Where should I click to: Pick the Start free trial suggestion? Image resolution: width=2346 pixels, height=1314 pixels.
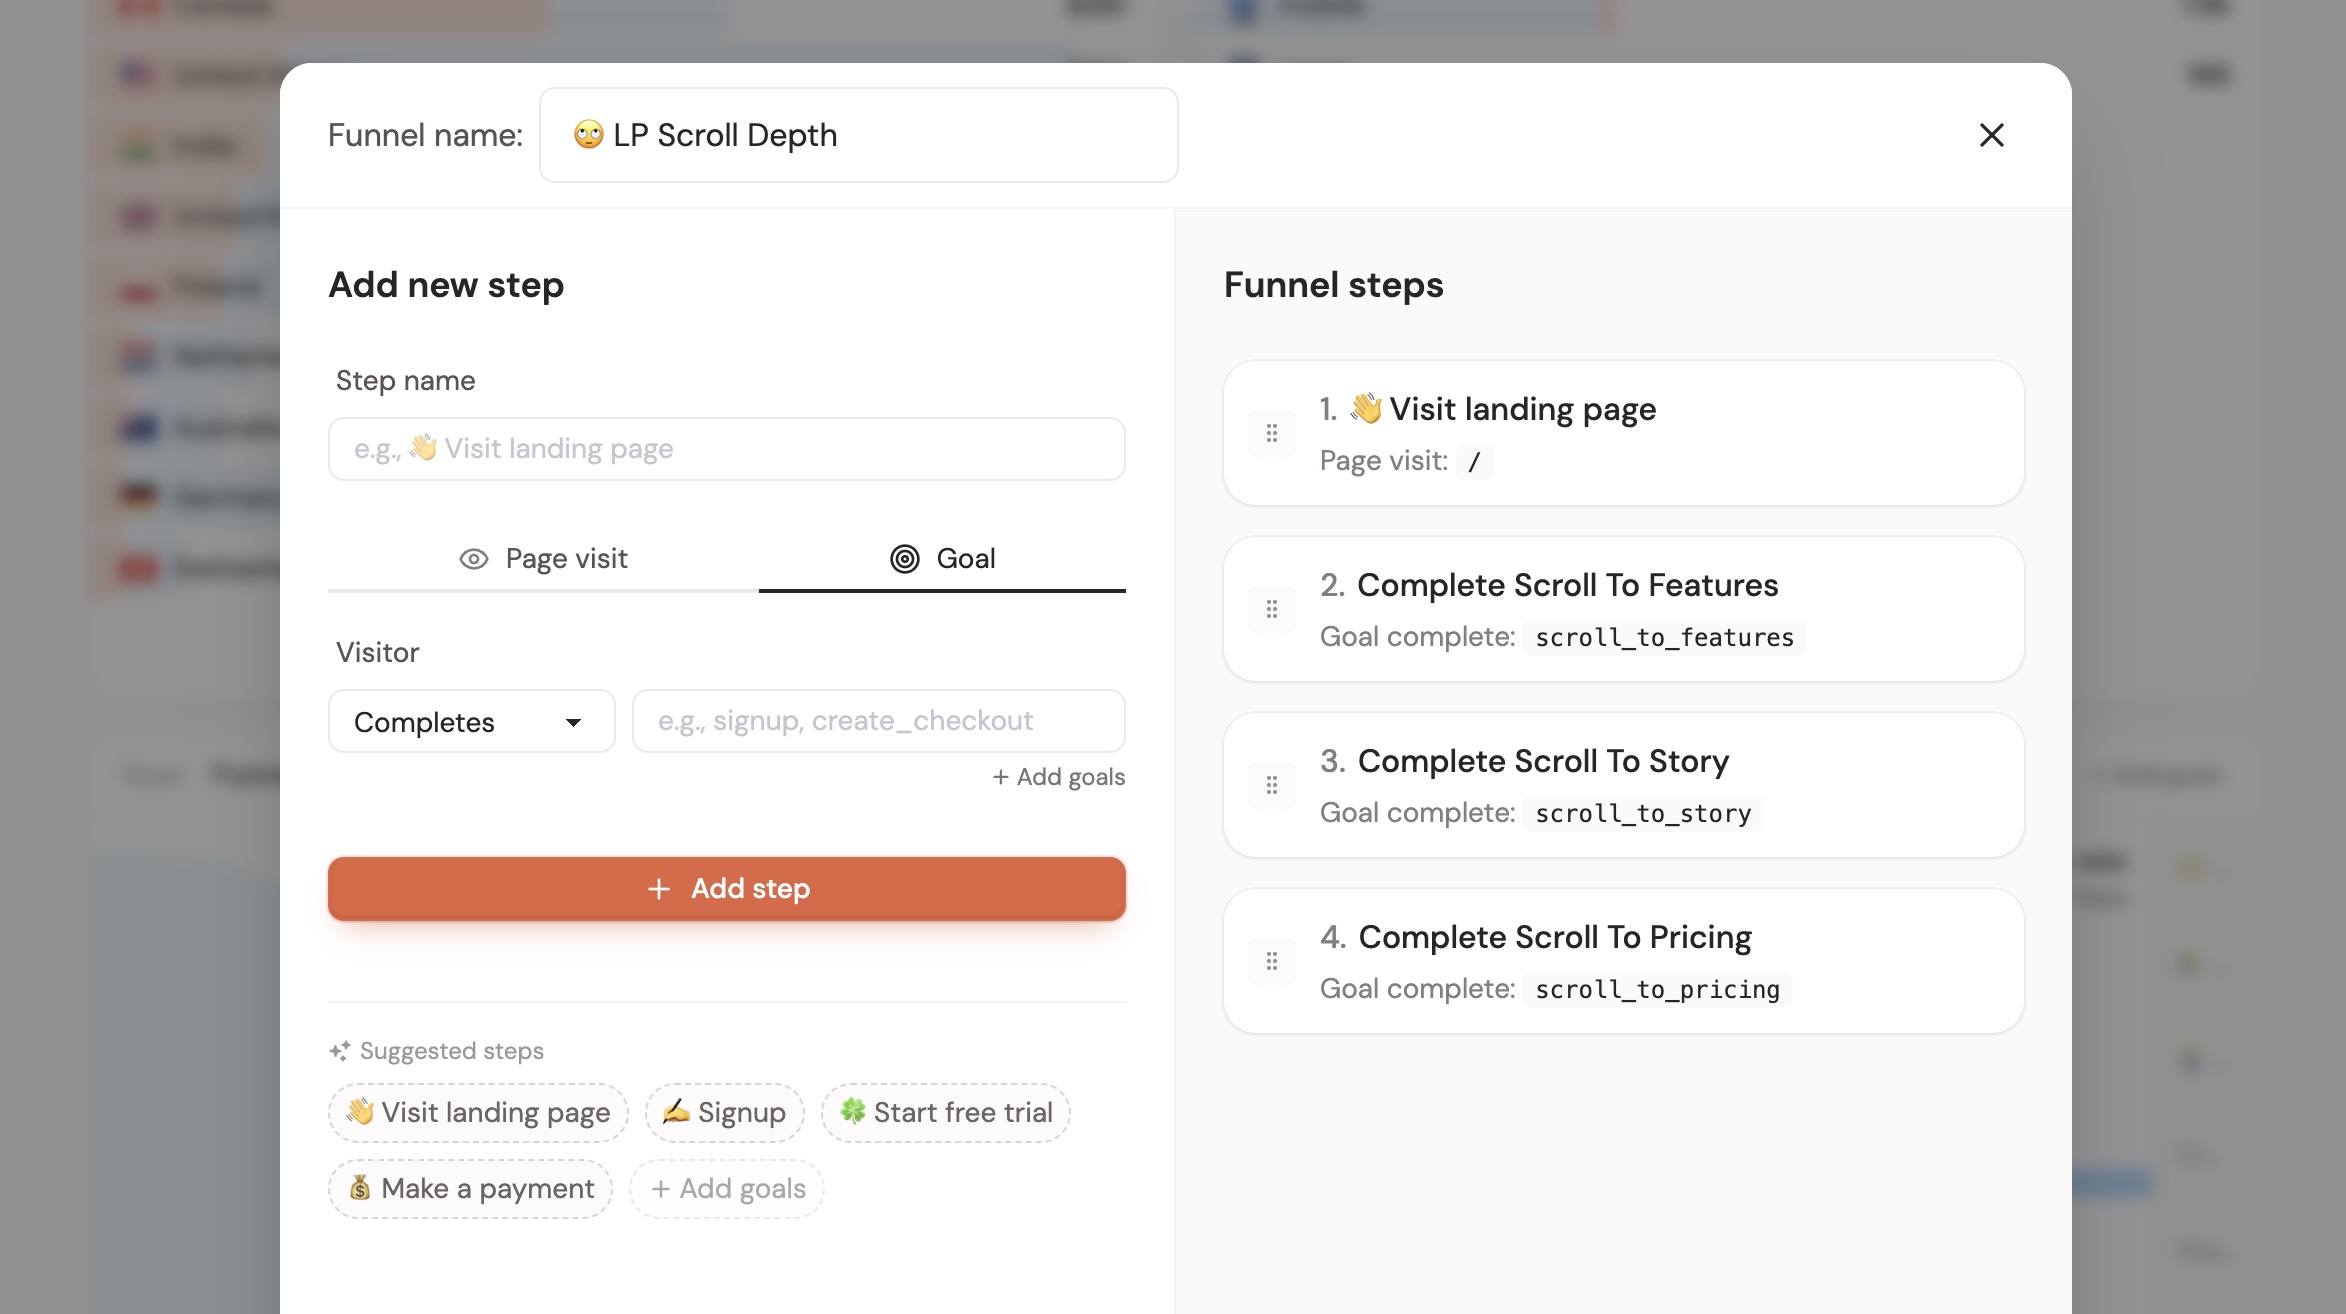(x=945, y=1112)
